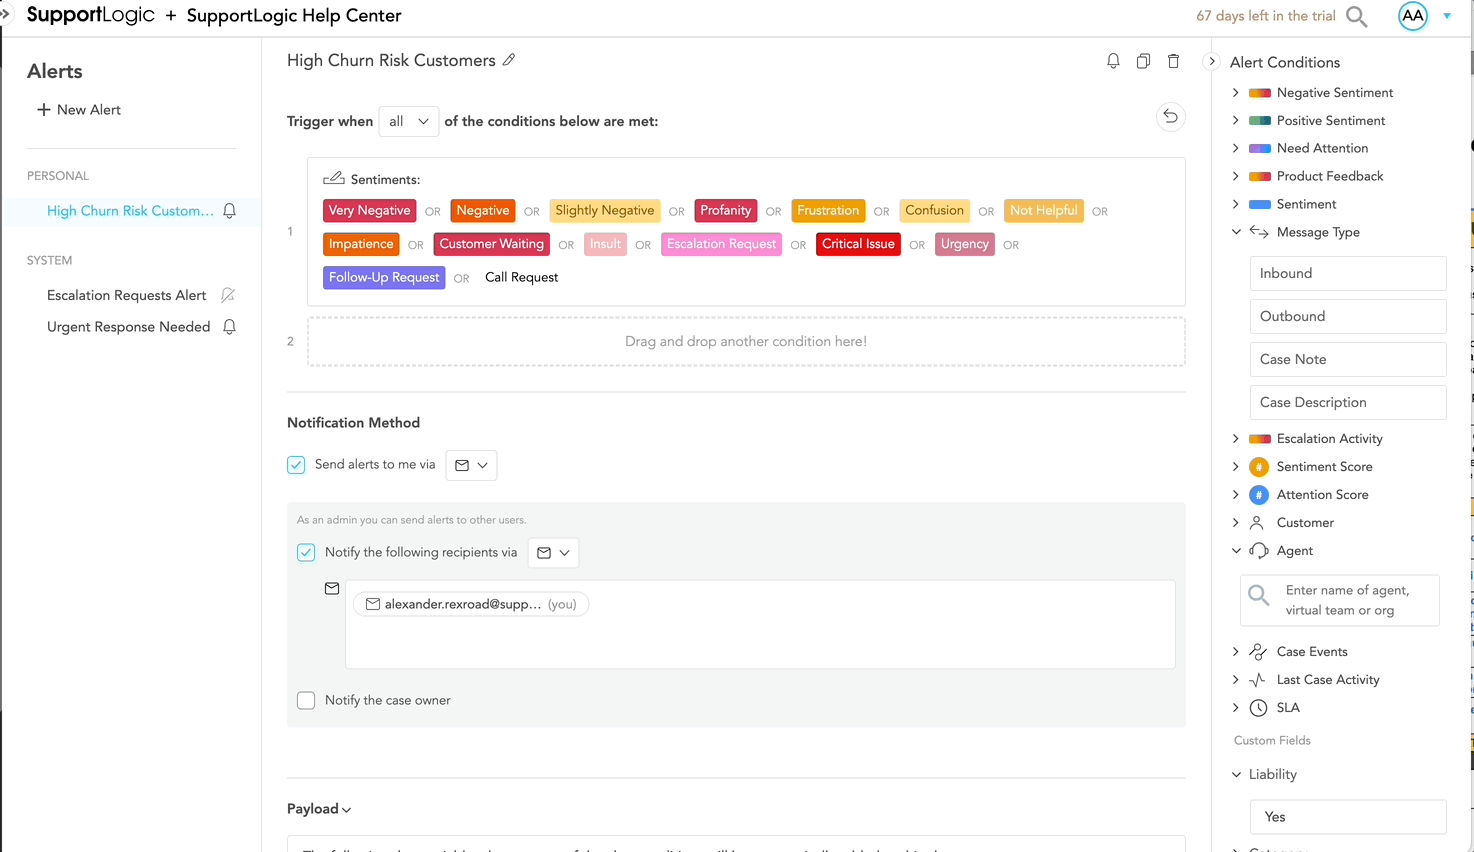This screenshot has height=852, width=1474.
Task: Open the account avatar menu
Action: tap(1412, 15)
